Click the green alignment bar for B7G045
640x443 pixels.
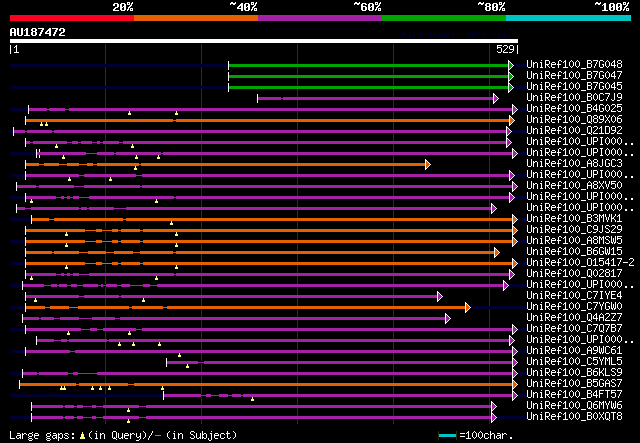pyautogui.click(x=369, y=87)
